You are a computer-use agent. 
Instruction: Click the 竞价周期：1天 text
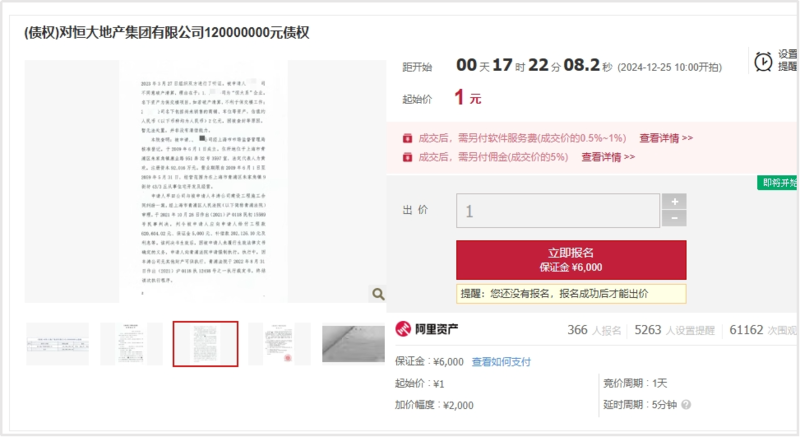[x=635, y=383]
